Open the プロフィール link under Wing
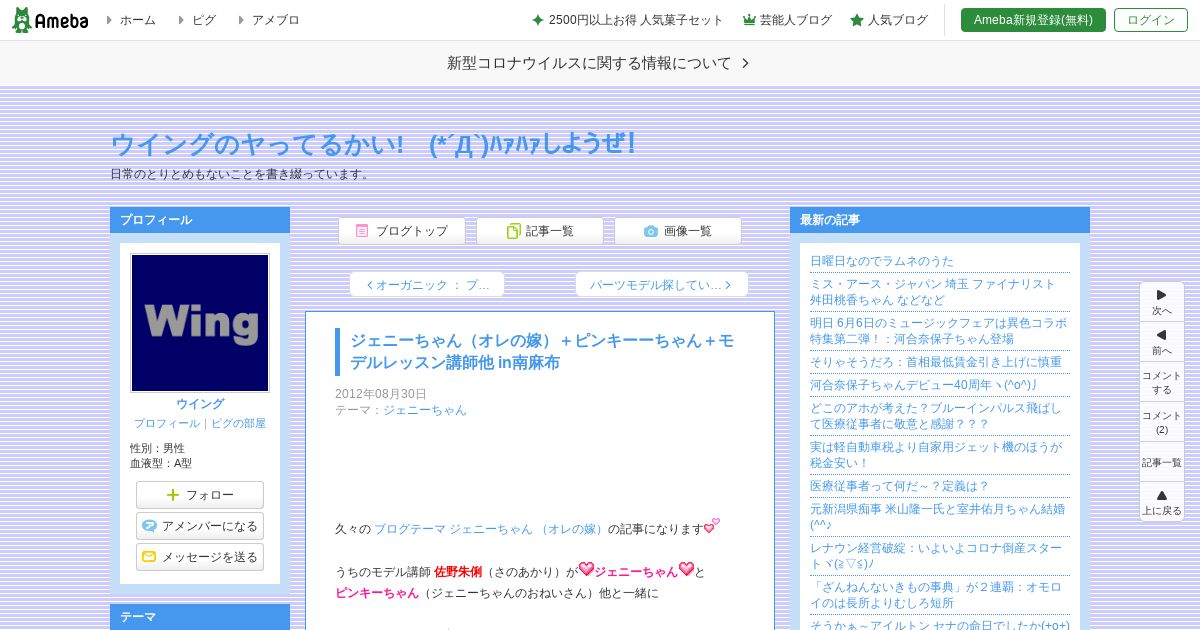1200x630 pixels. pyautogui.click(x=167, y=423)
